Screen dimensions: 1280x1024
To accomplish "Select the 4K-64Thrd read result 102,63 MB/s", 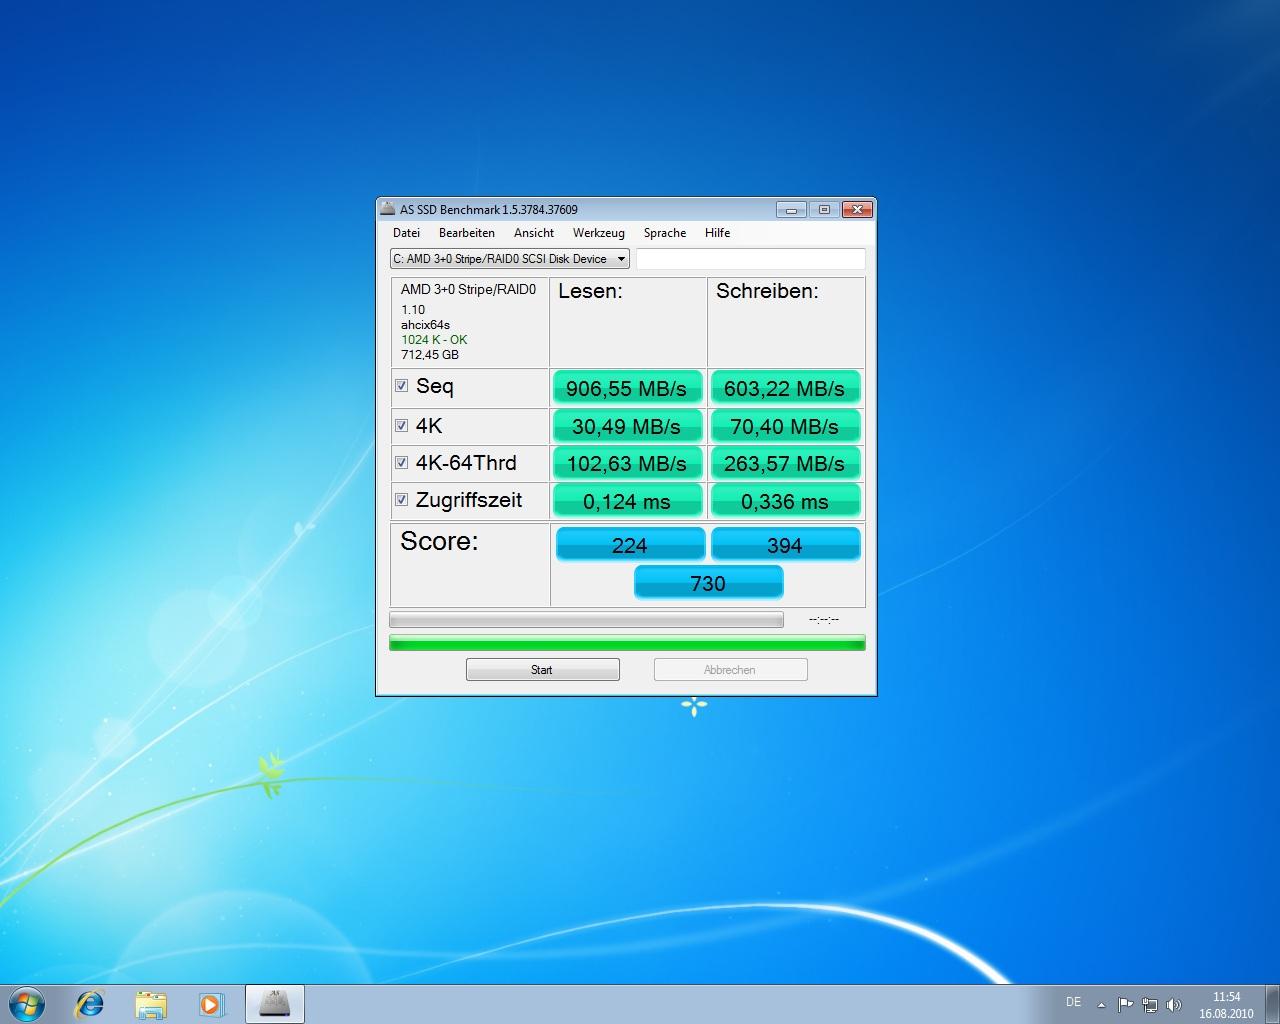I will (627, 463).
